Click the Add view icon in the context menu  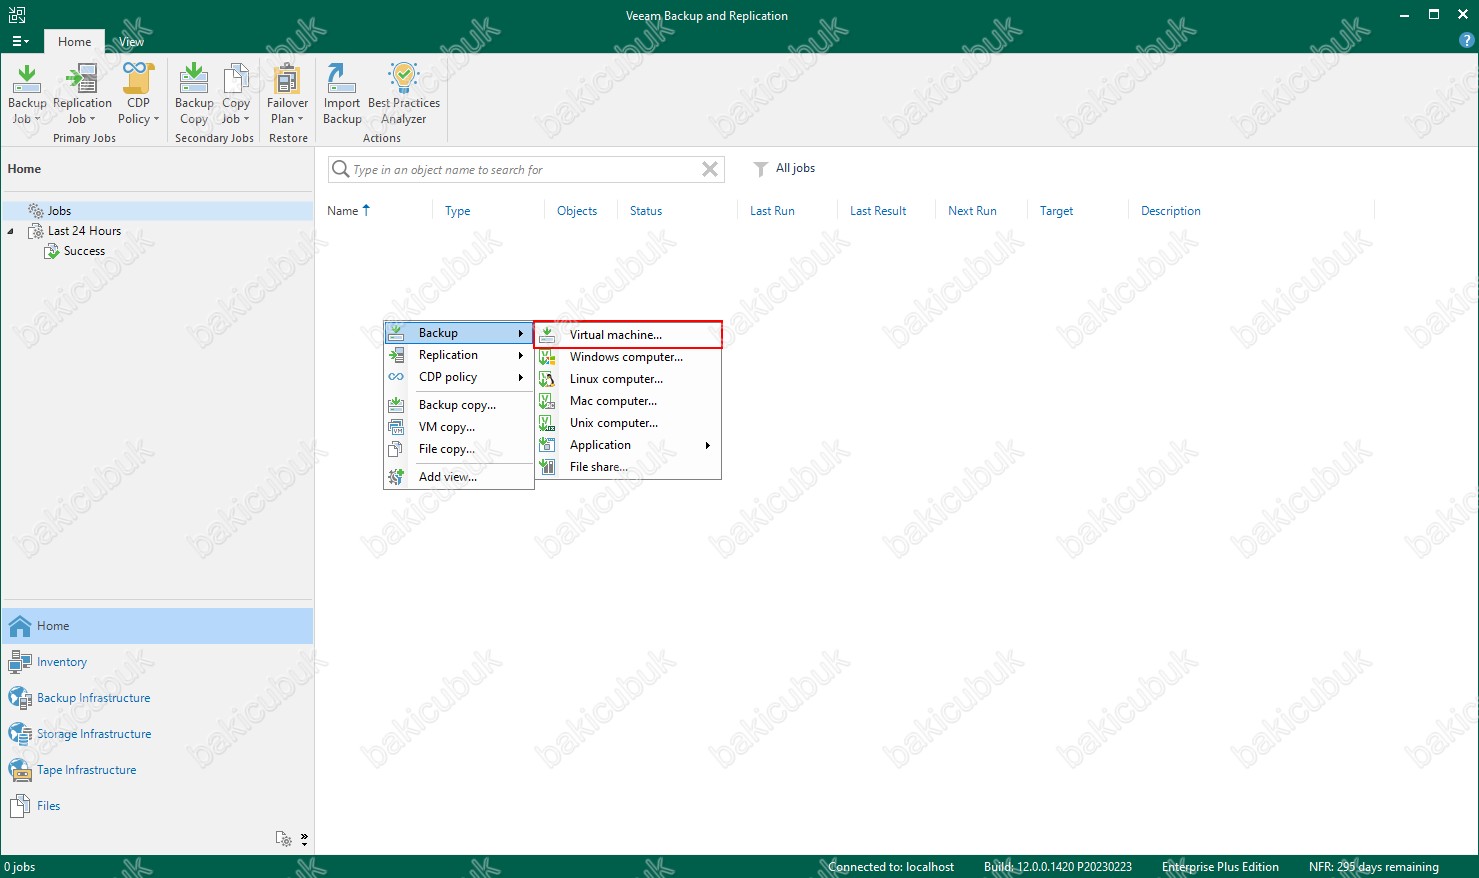click(396, 477)
